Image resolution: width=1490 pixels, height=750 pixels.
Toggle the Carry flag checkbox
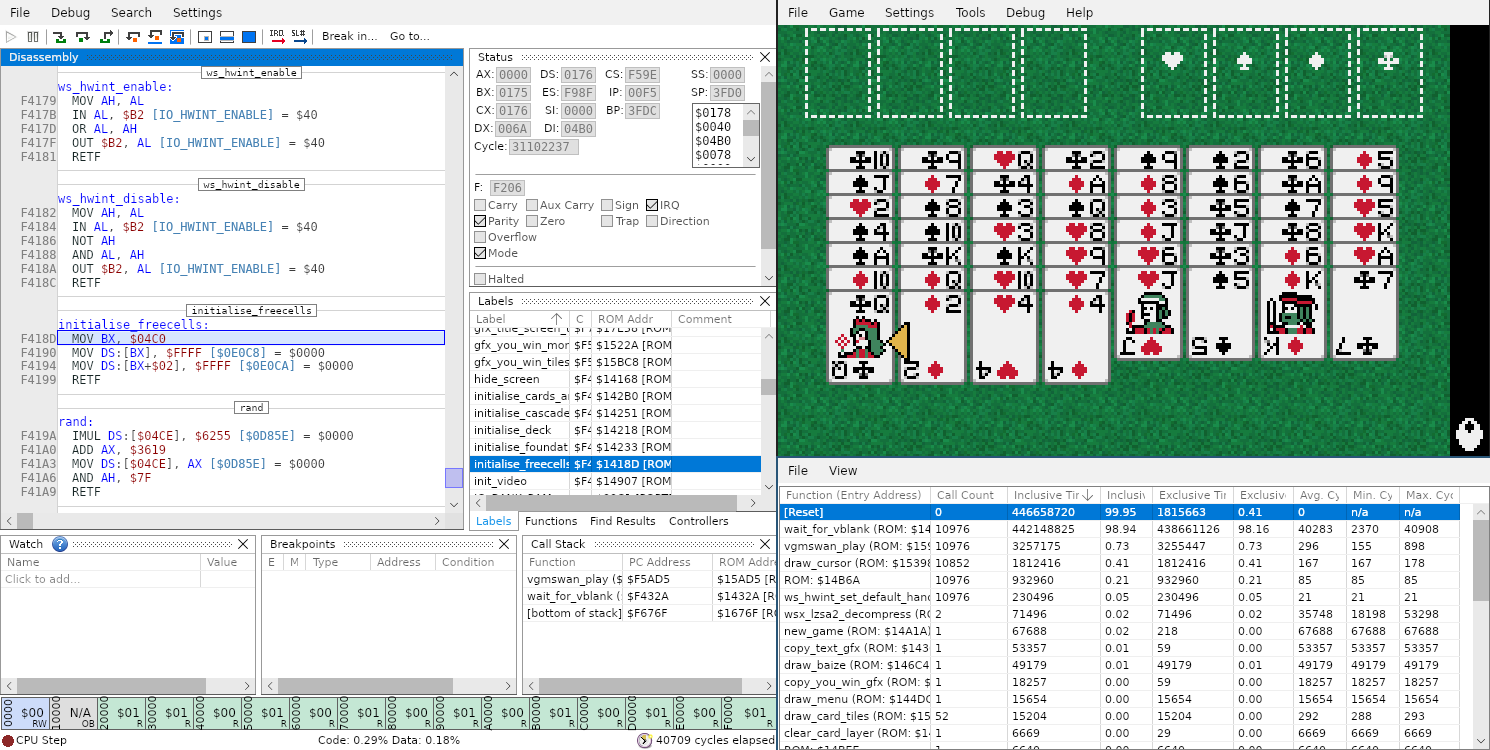480,205
